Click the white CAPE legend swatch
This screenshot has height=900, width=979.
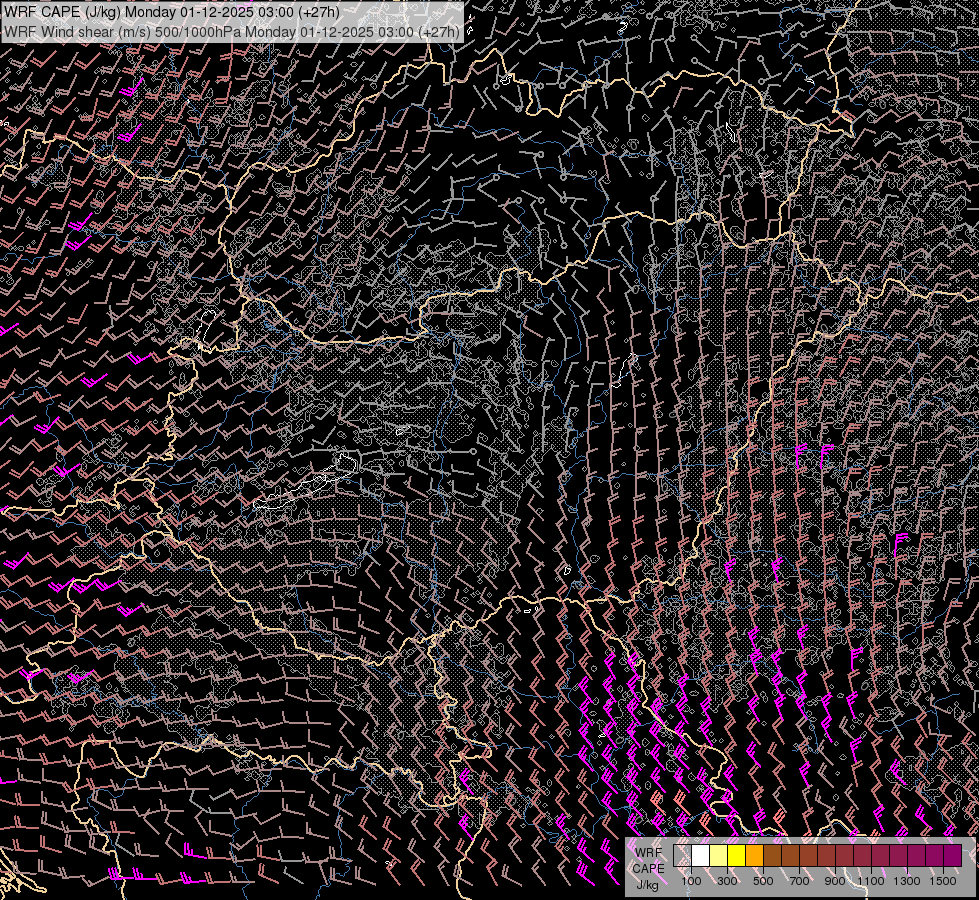[701, 856]
